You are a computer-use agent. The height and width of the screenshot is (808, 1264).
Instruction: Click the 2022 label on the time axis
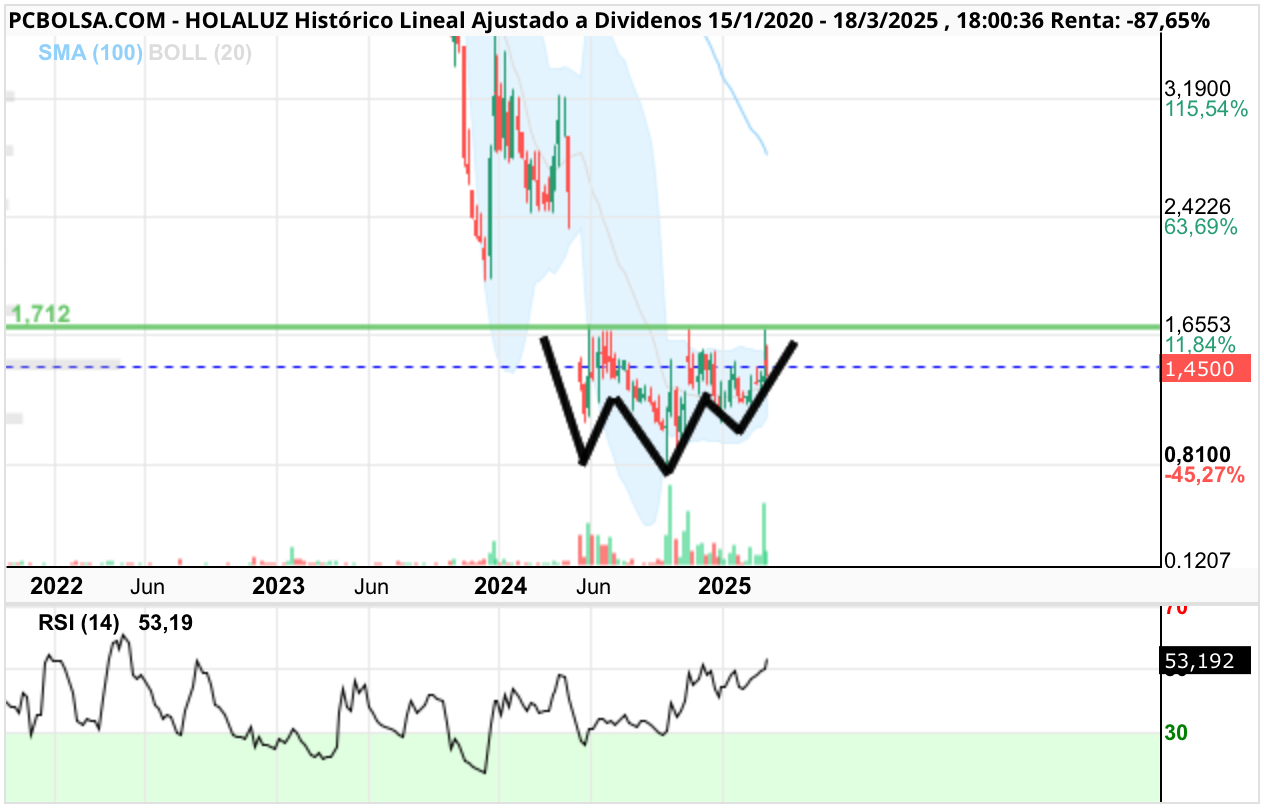(57, 585)
